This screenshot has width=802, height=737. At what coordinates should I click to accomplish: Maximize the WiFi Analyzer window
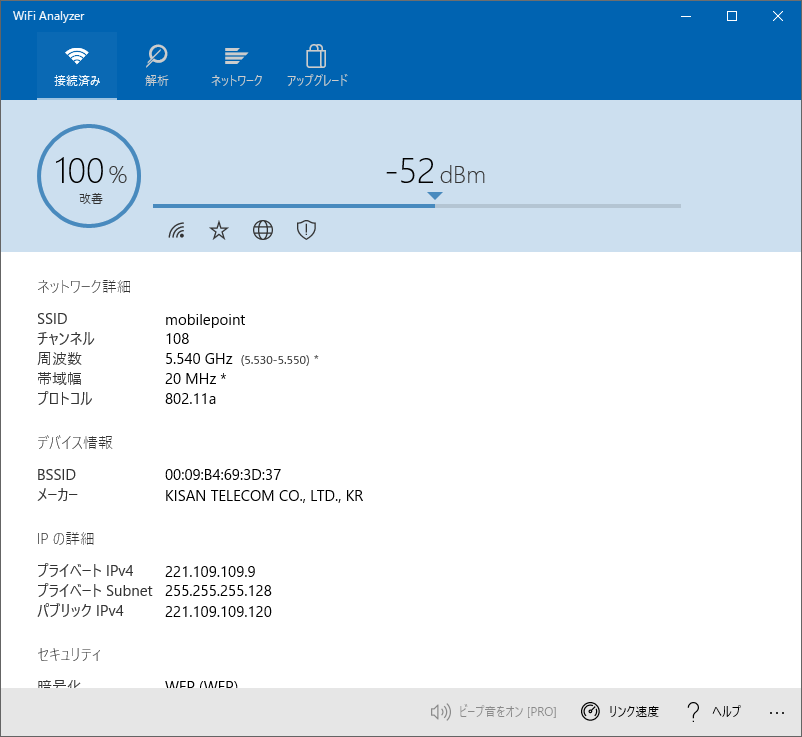tap(732, 16)
